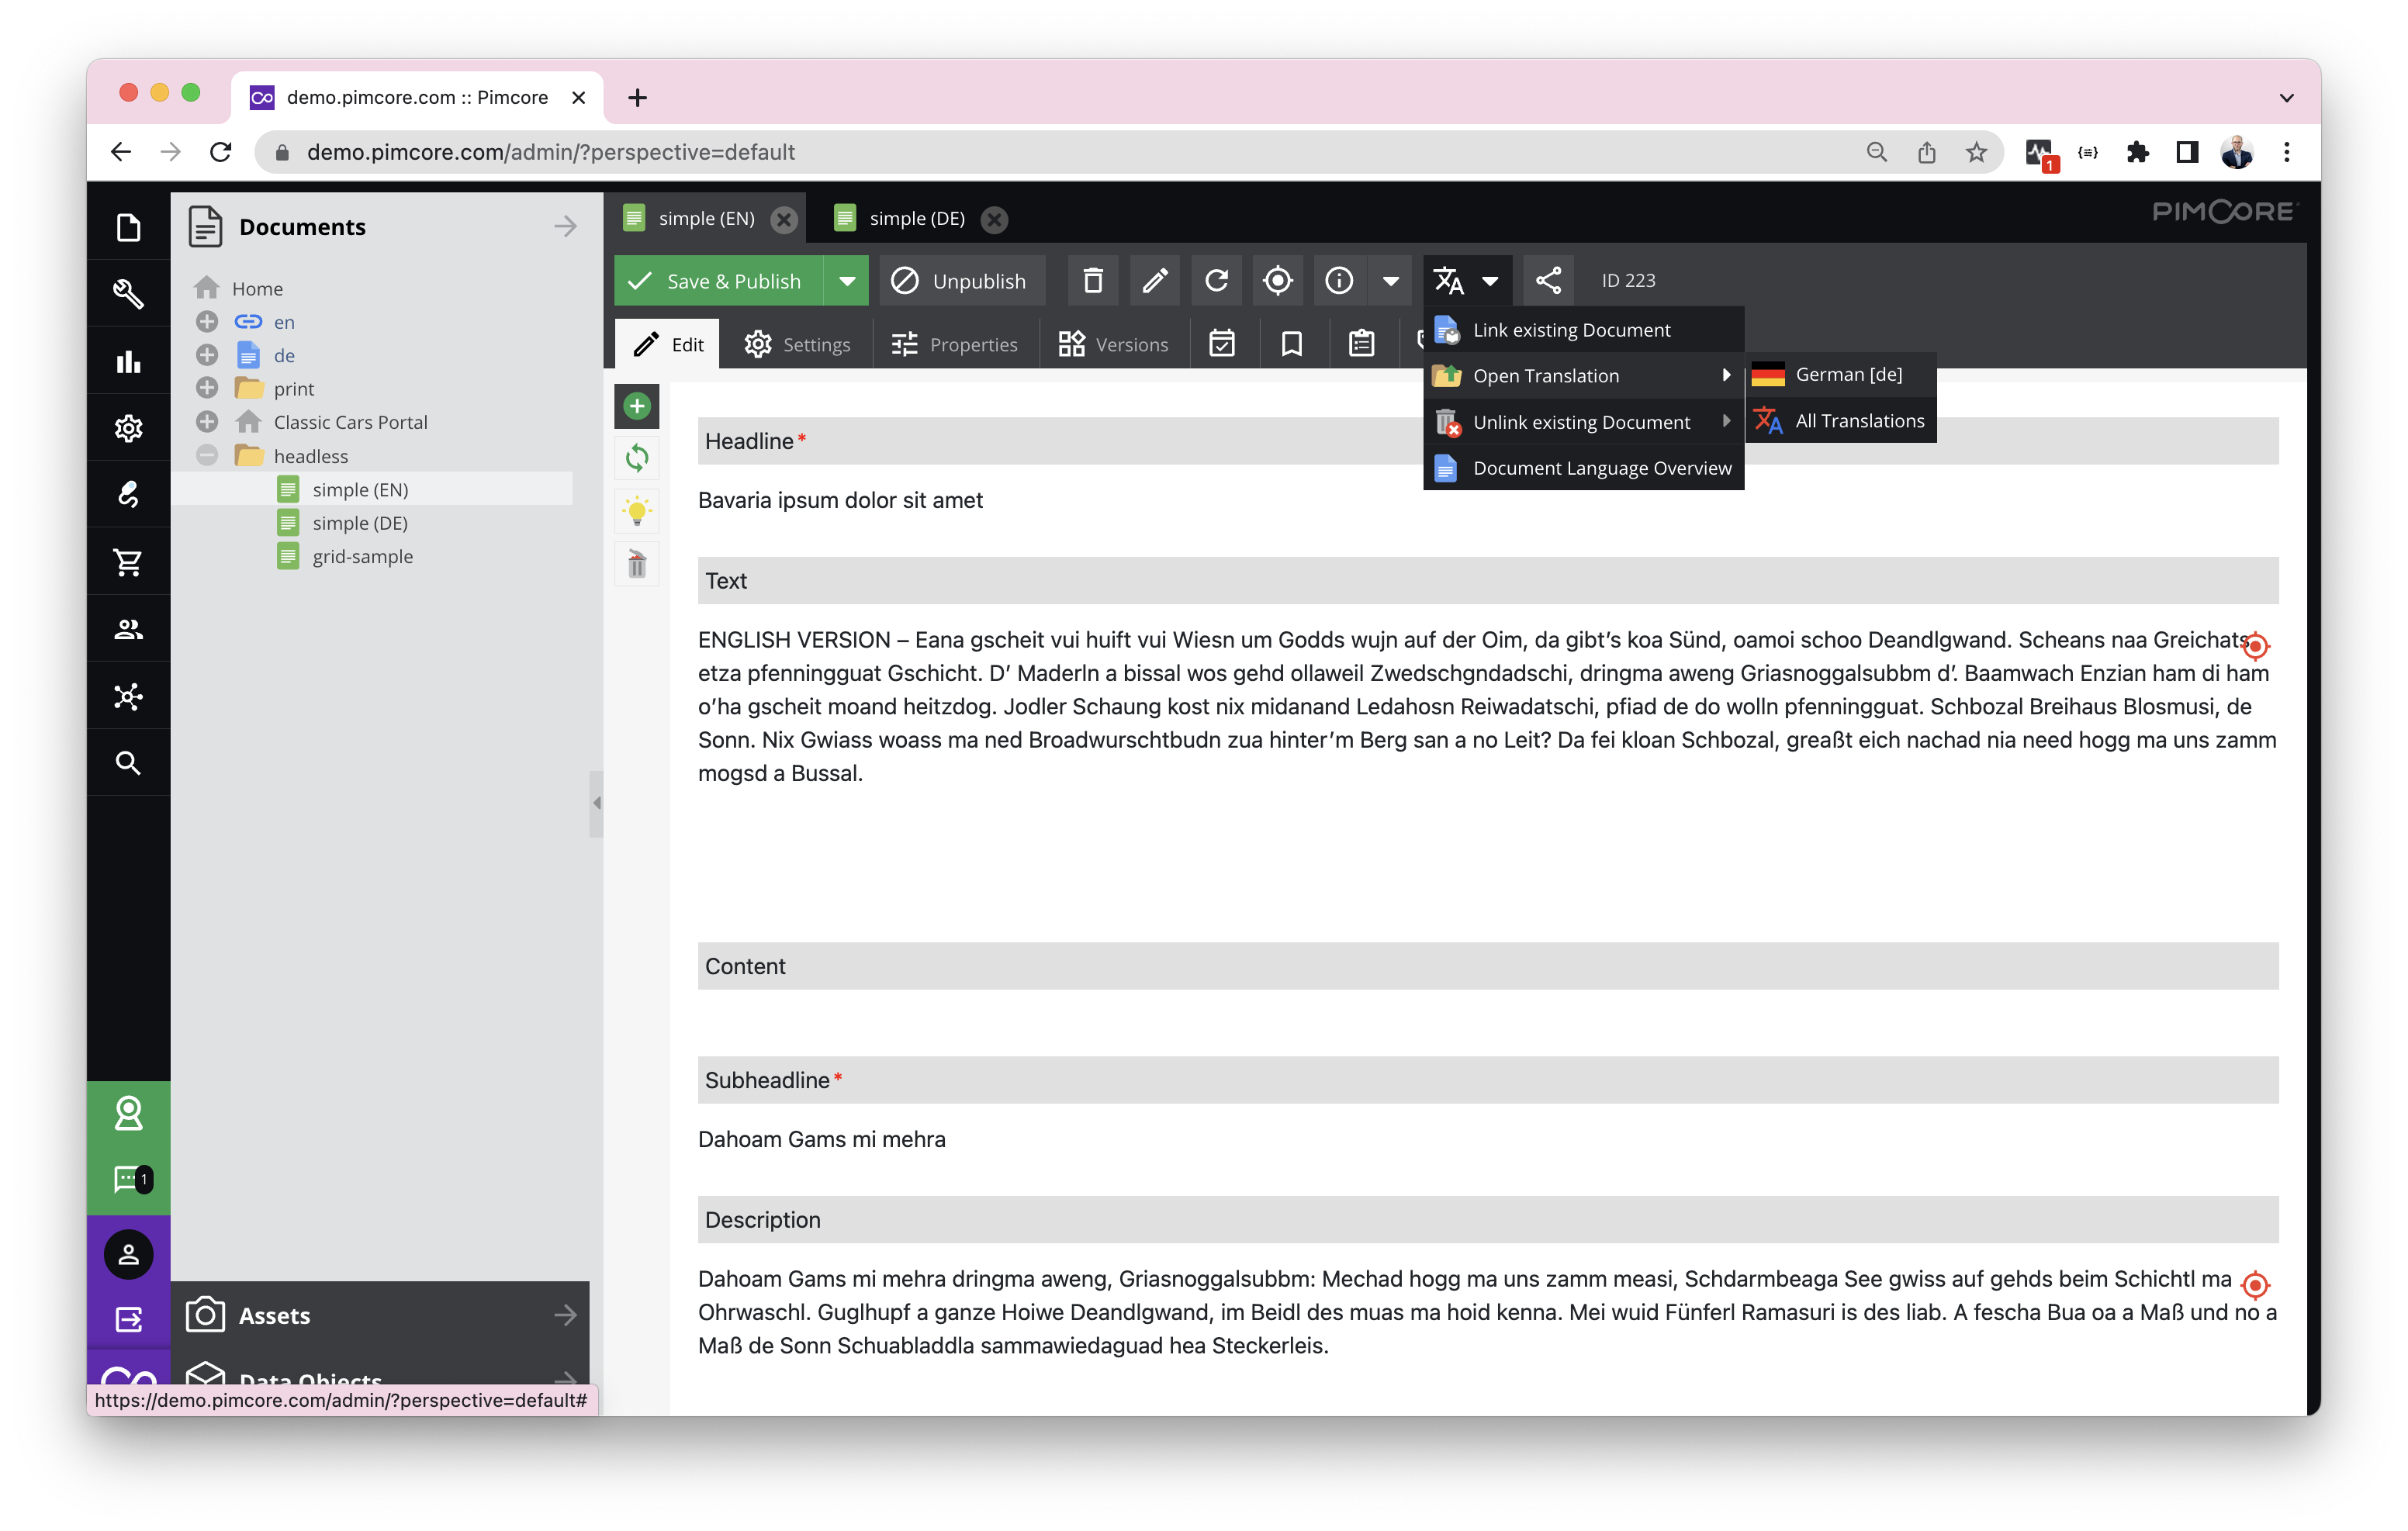2408x1531 pixels.
Task: Open the search icon in left sidebar
Action: pos(128,762)
